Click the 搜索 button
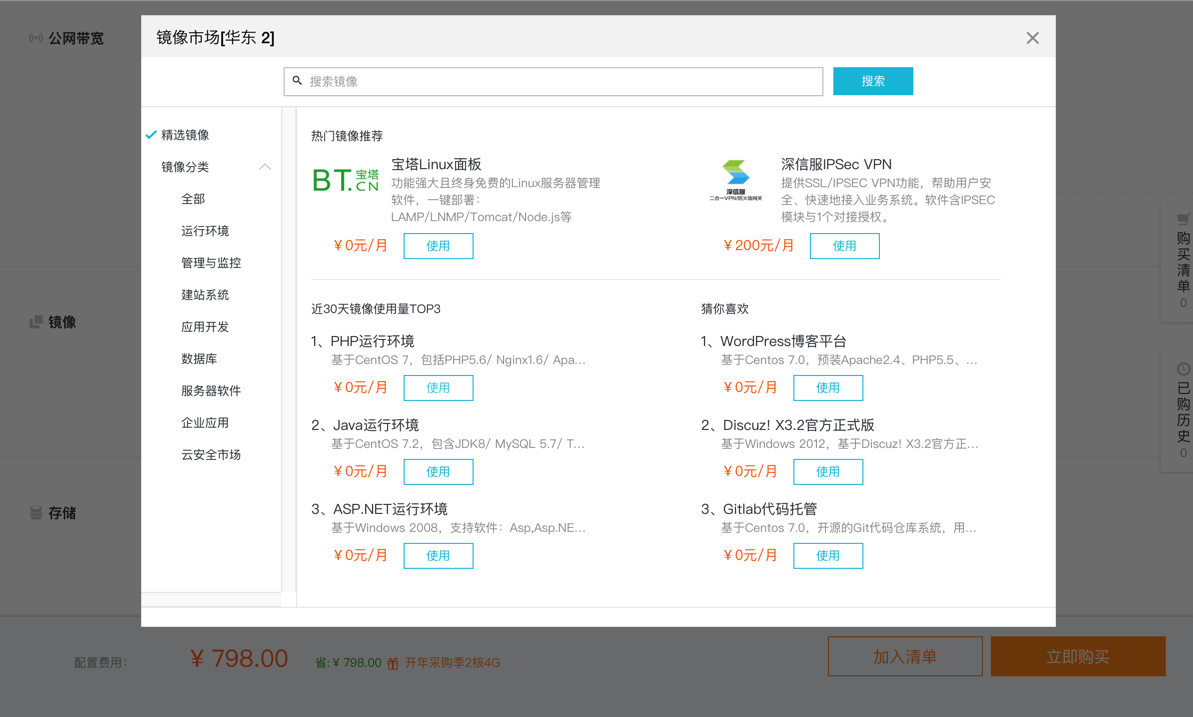The width and height of the screenshot is (1193, 717). point(872,81)
